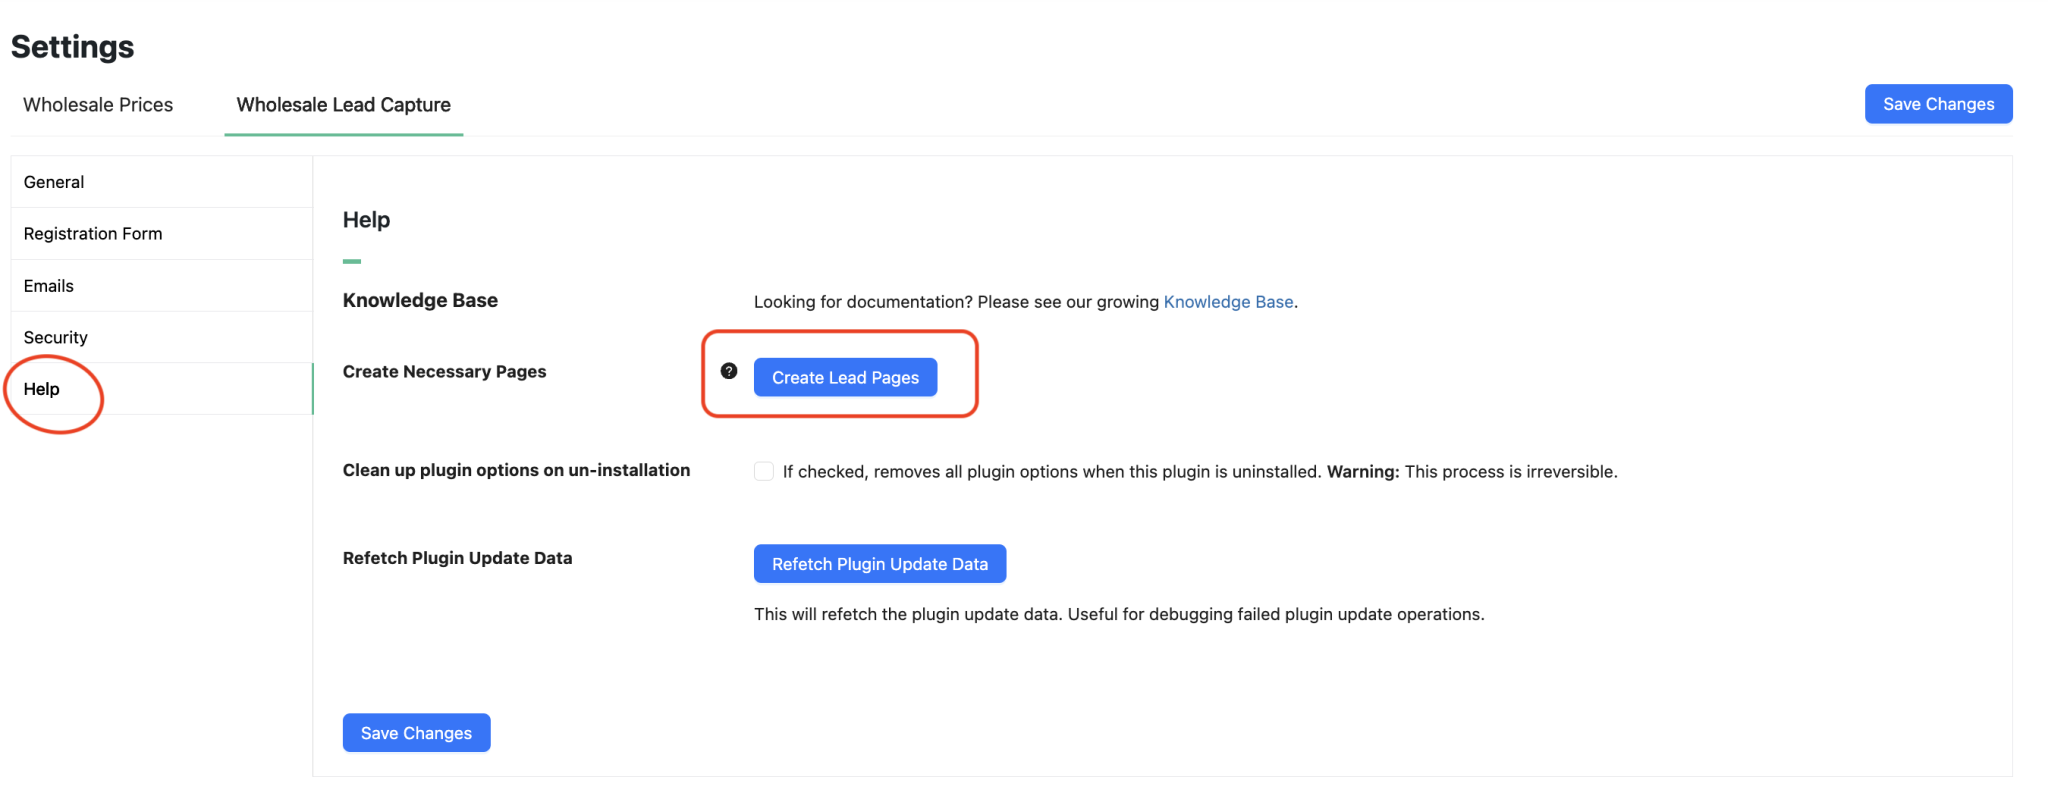Switch to Wholesale Prices tab
This screenshot has width=2048, height=799.
point(98,105)
